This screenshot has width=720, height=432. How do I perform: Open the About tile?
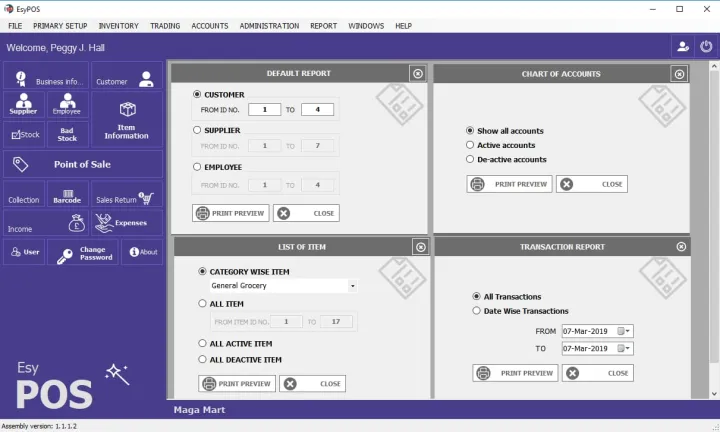pos(142,252)
